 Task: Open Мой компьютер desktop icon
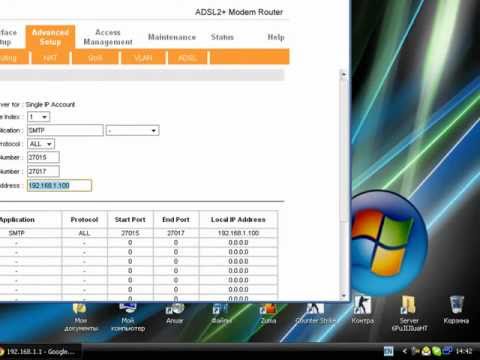pyautogui.click(x=128, y=317)
